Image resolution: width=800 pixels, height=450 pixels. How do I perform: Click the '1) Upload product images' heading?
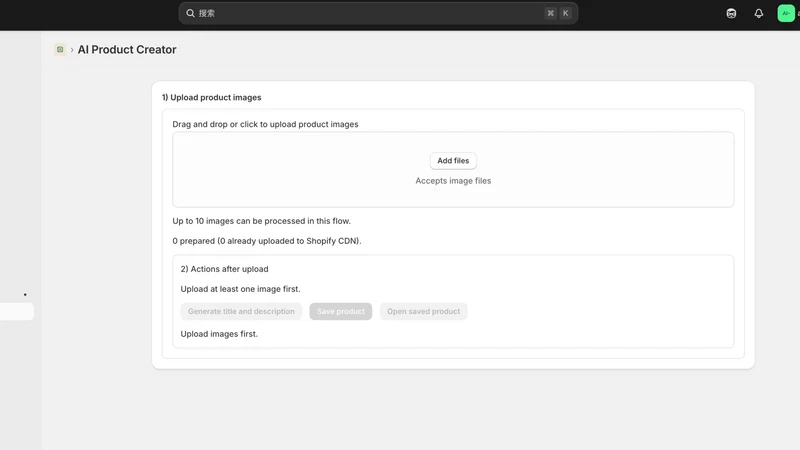[x=212, y=97]
